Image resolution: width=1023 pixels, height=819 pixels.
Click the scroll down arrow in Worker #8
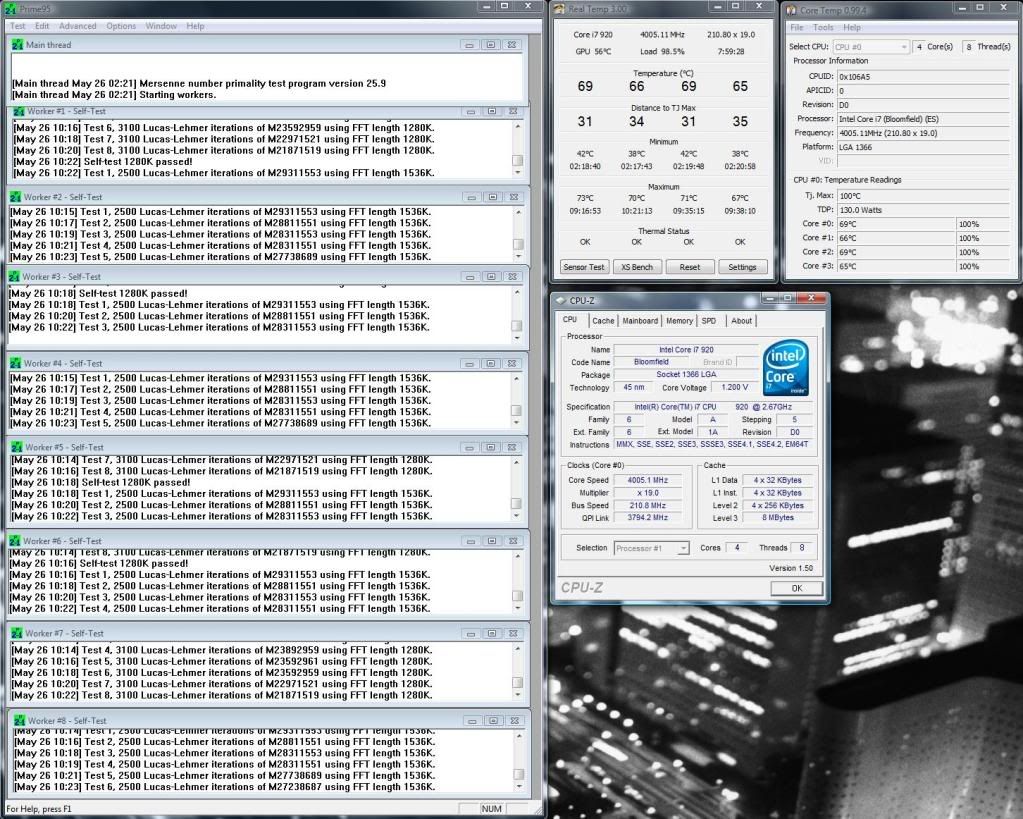point(519,786)
